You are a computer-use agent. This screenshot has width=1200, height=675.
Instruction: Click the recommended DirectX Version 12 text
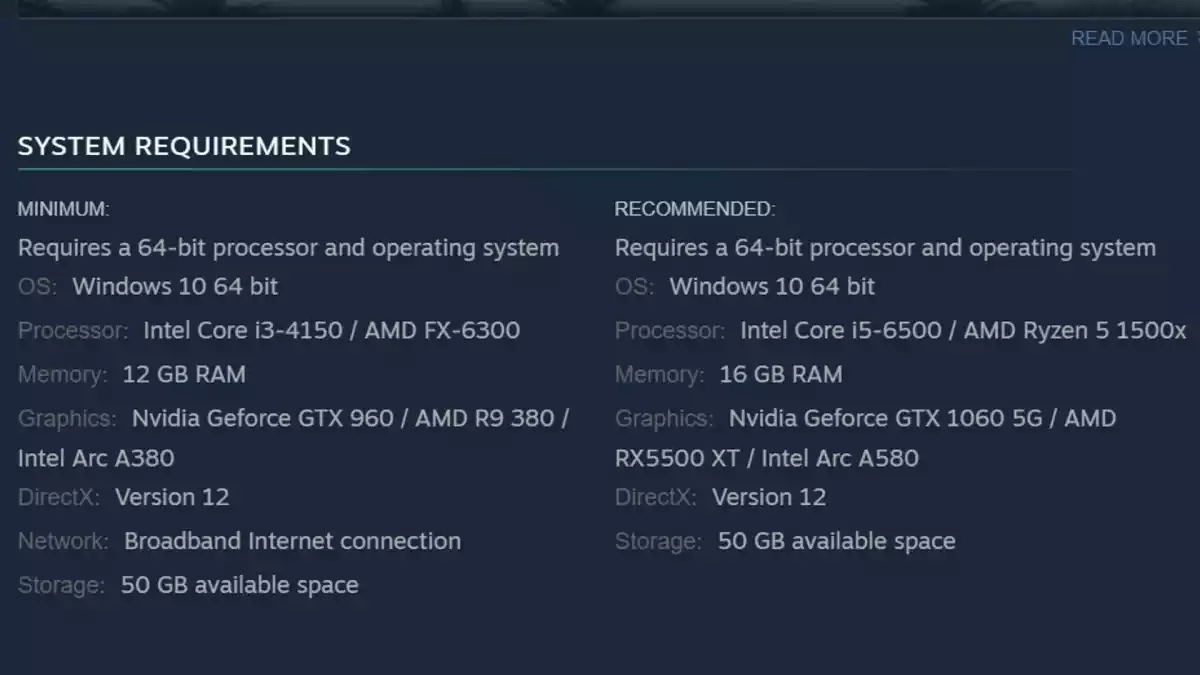pos(769,497)
